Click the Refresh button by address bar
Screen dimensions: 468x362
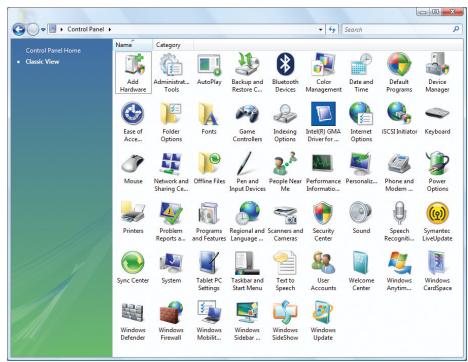click(332, 30)
